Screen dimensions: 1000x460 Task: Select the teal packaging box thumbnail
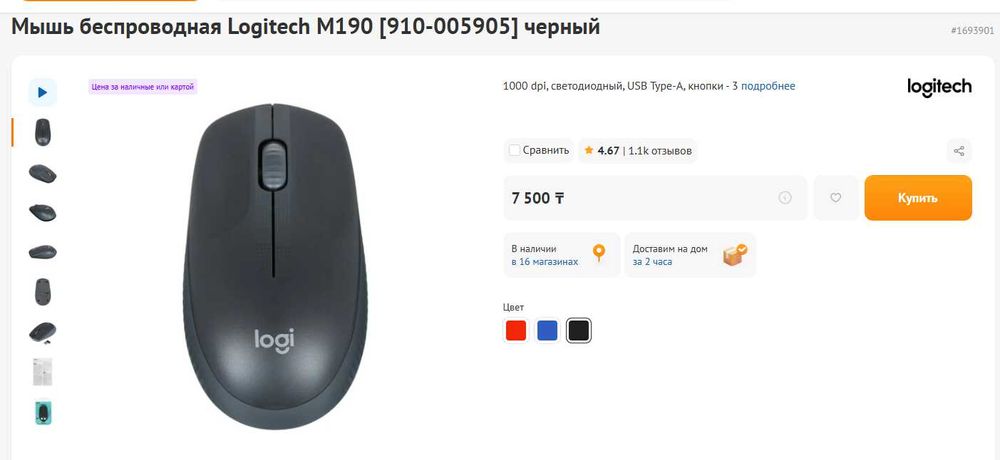click(43, 413)
